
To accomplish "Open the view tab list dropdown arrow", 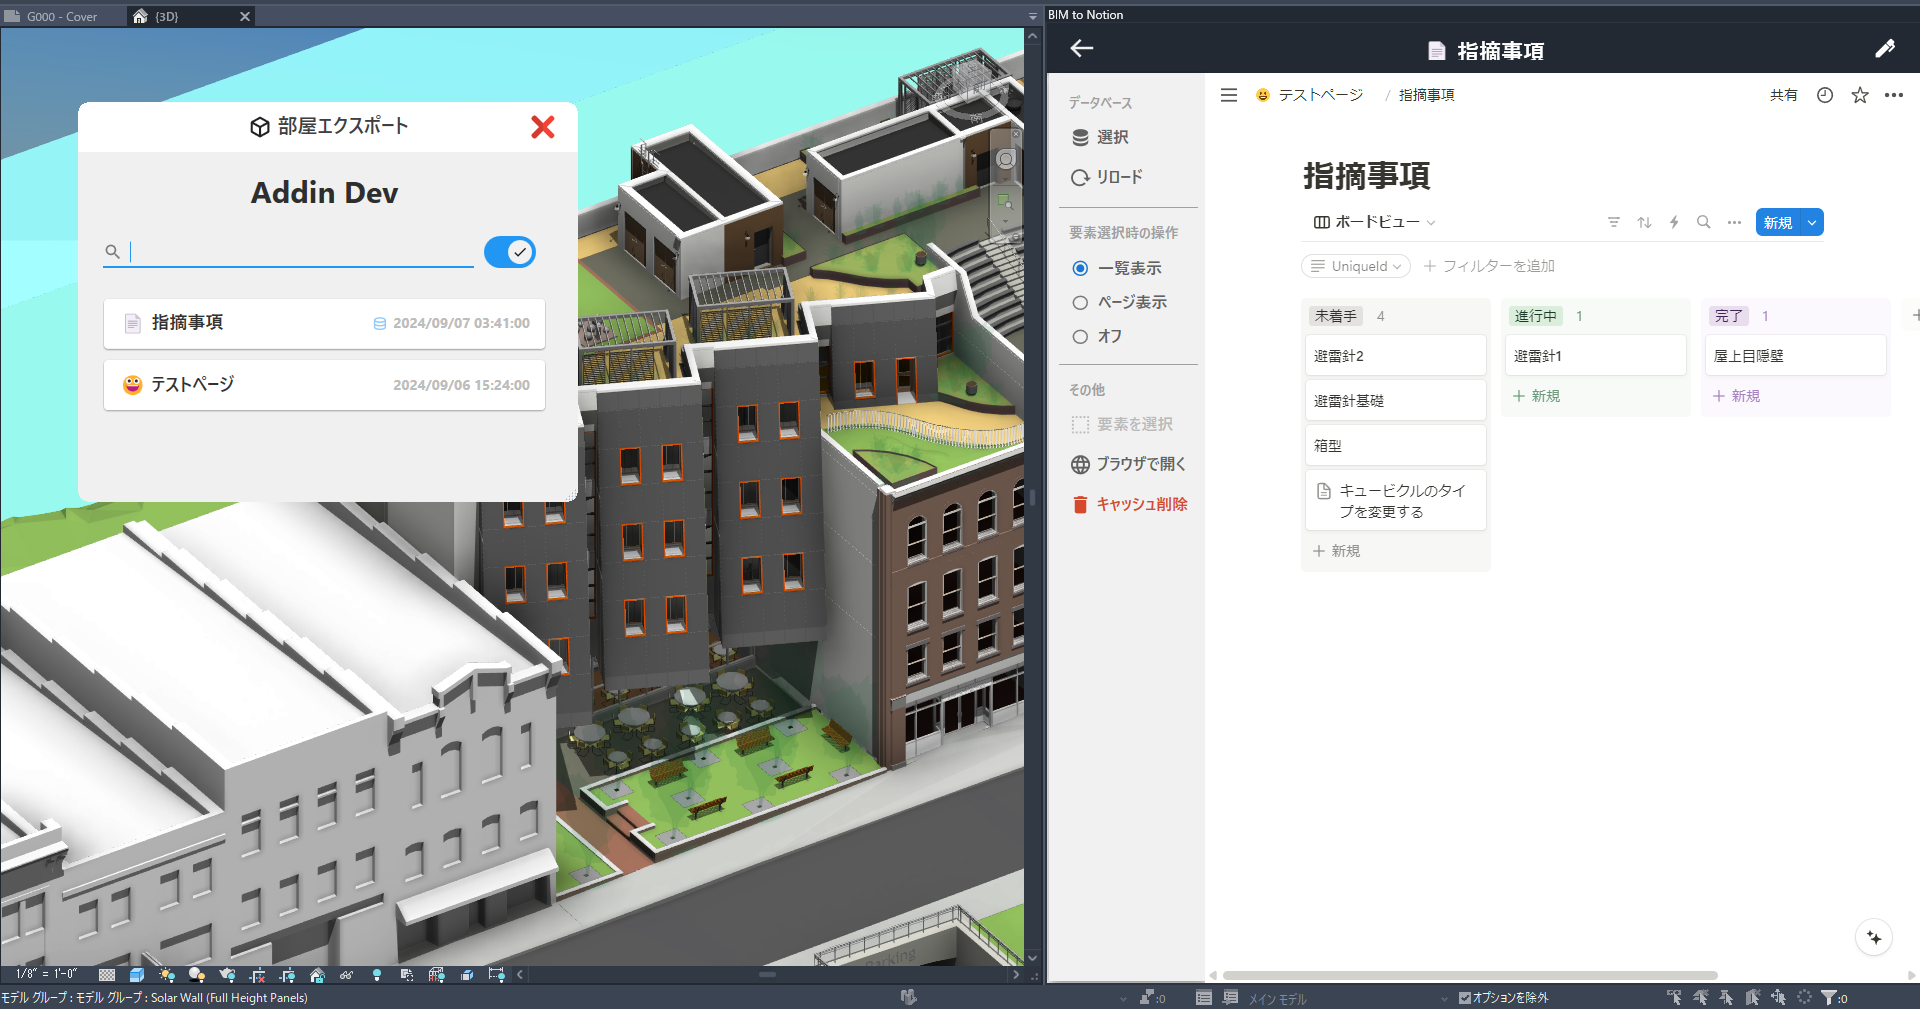I will 1033,17.
